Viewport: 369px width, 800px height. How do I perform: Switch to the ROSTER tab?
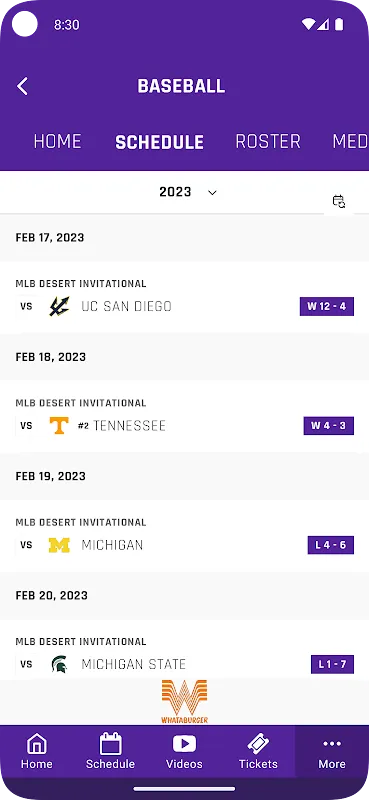(268, 141)
